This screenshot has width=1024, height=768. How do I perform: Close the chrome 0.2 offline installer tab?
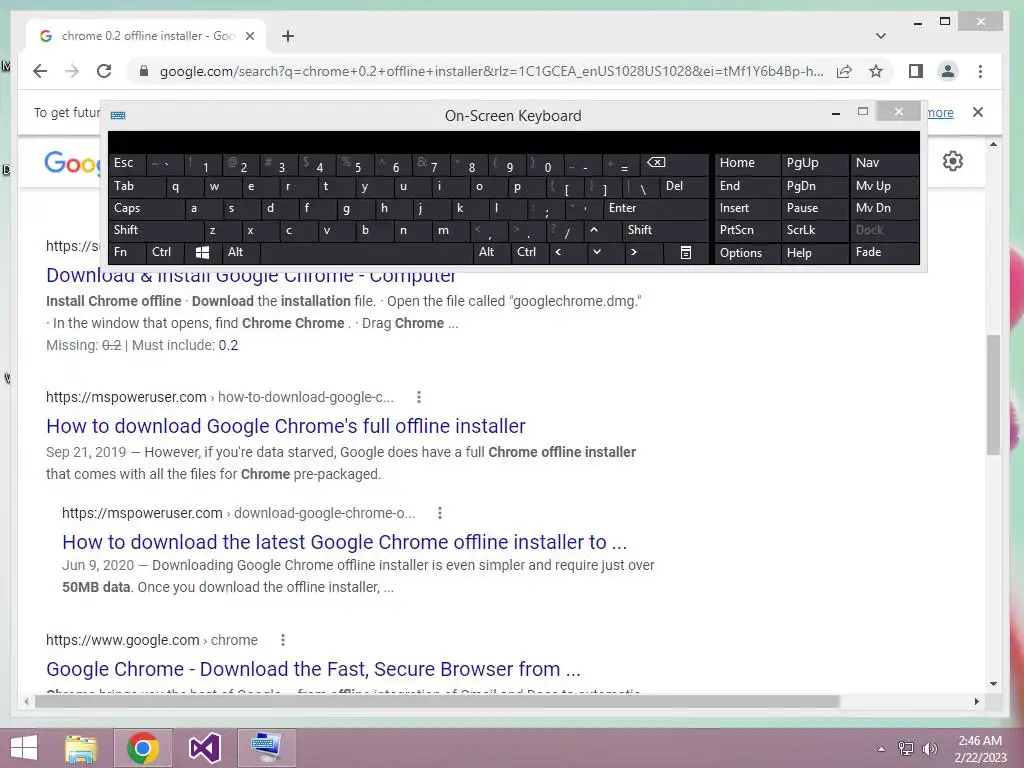249,36
